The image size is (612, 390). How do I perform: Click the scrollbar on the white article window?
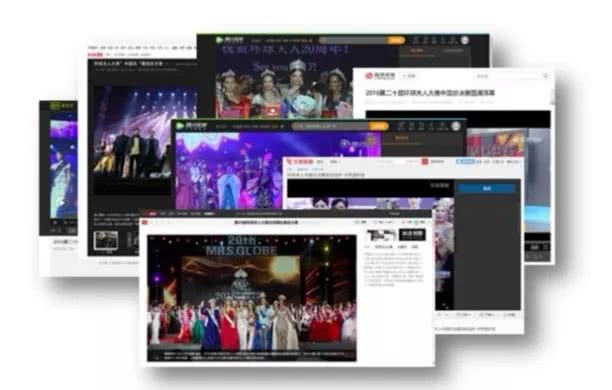(552, 96)
